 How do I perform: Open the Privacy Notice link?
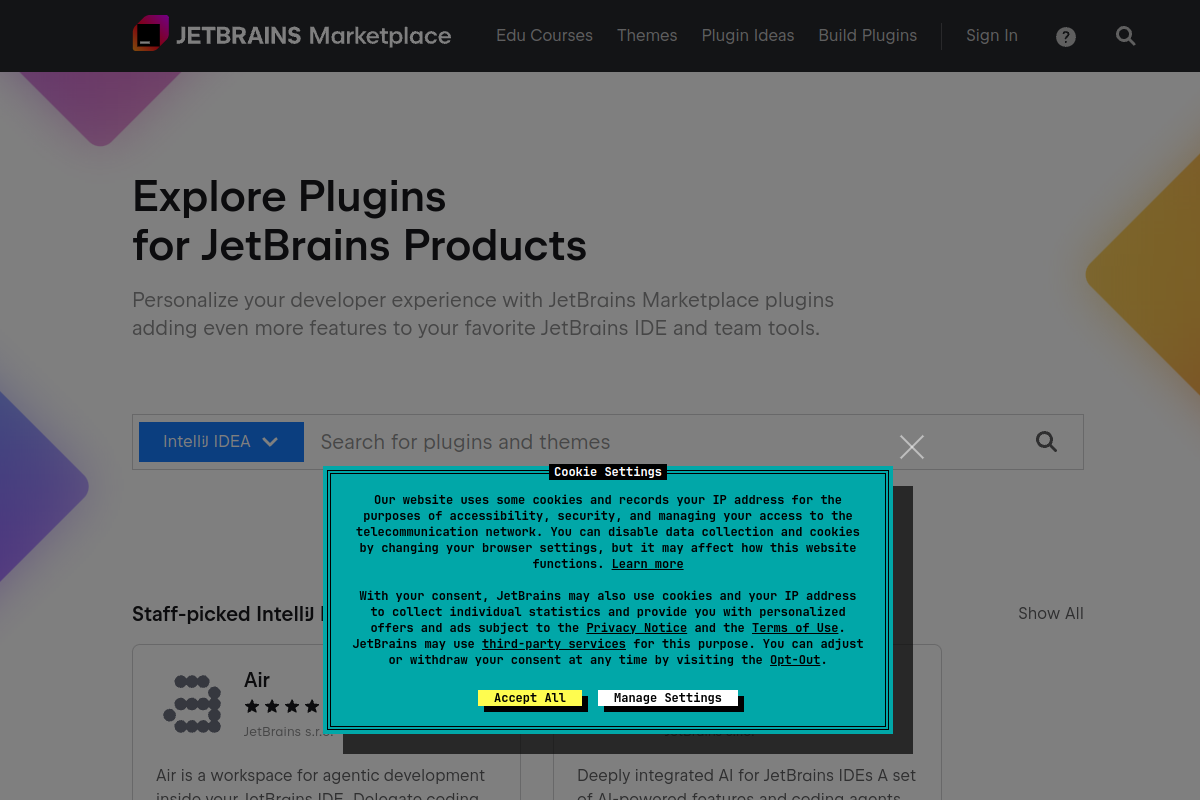pyautogui.click(x=637, y=628)
